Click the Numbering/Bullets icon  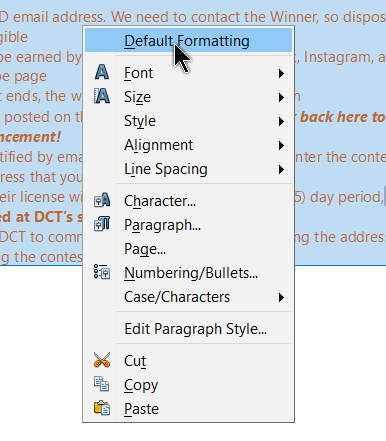pos(102,272)
